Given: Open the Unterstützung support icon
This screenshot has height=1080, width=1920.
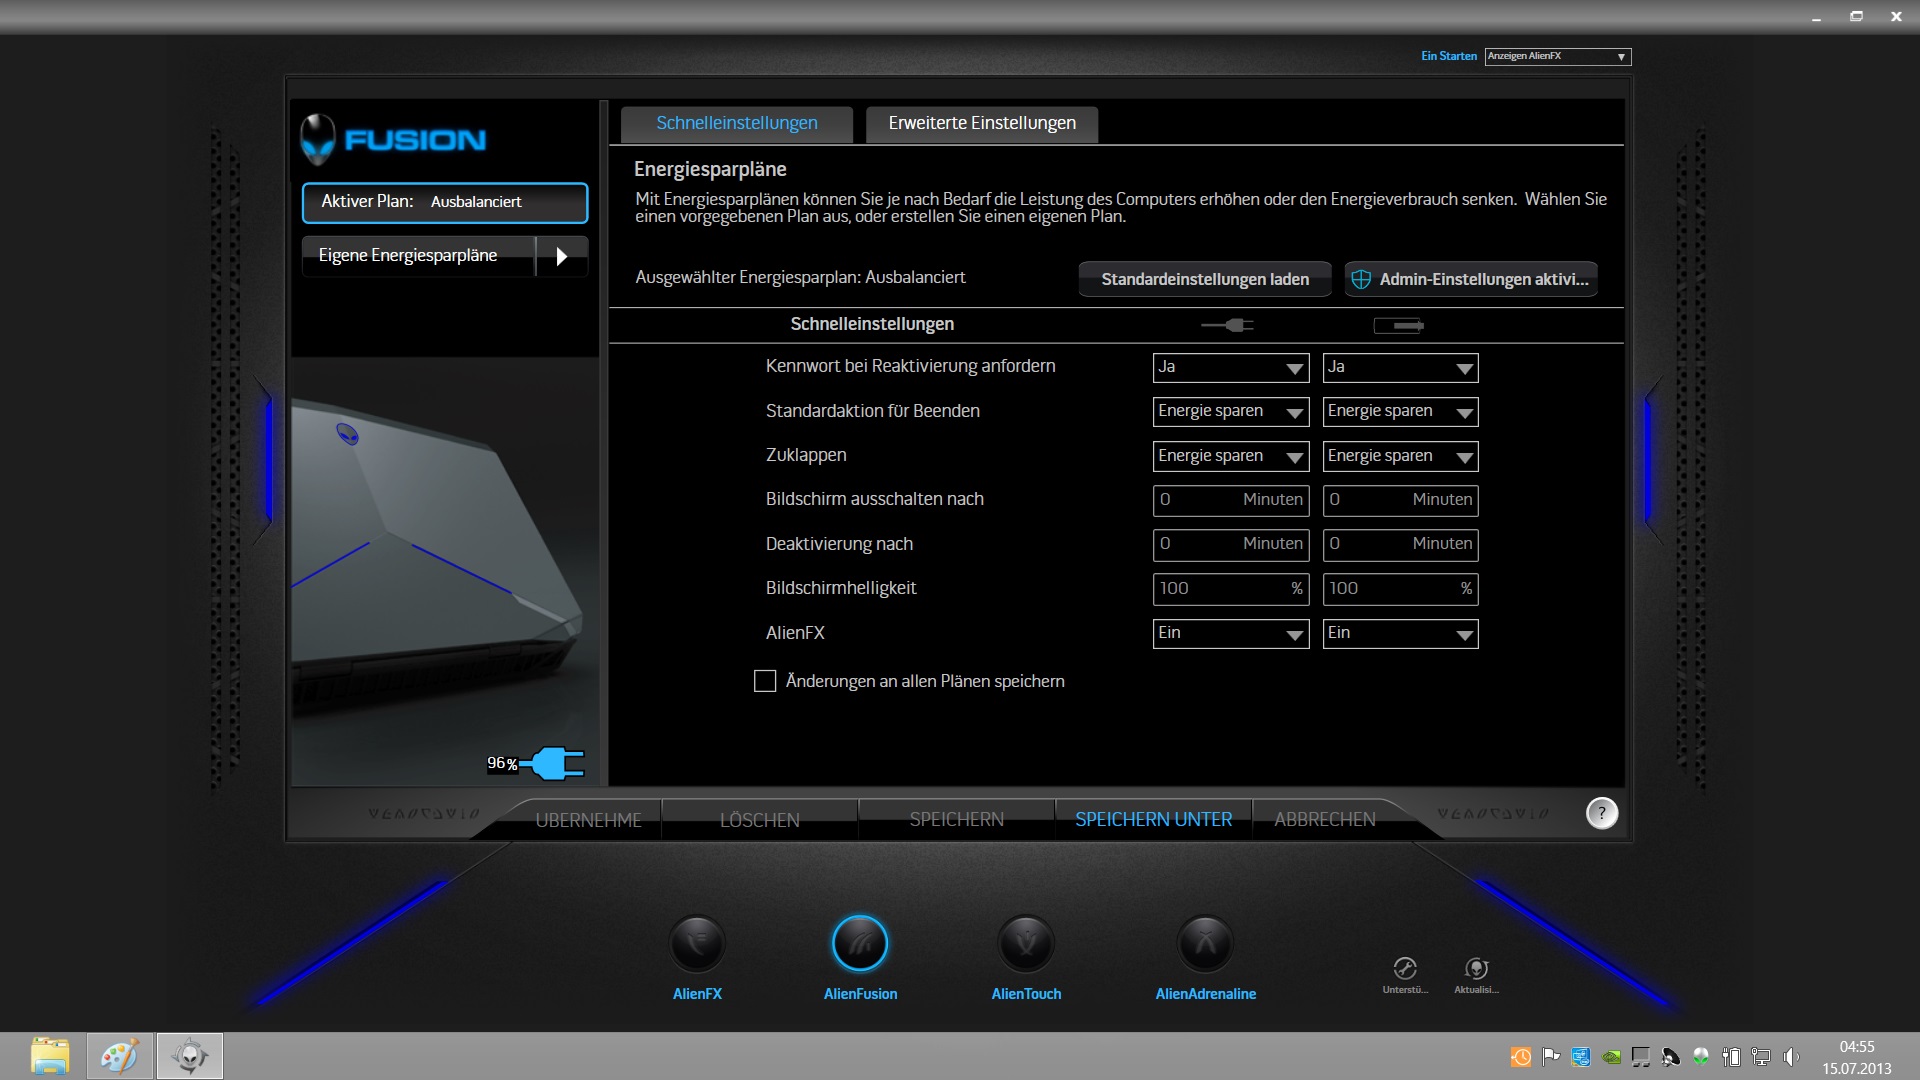Looking at the screenshot, I should click(1405, 968).
